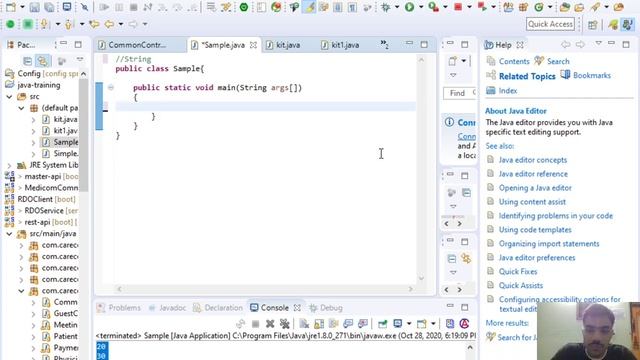Click the Find field in outline panel

point(460,93)
